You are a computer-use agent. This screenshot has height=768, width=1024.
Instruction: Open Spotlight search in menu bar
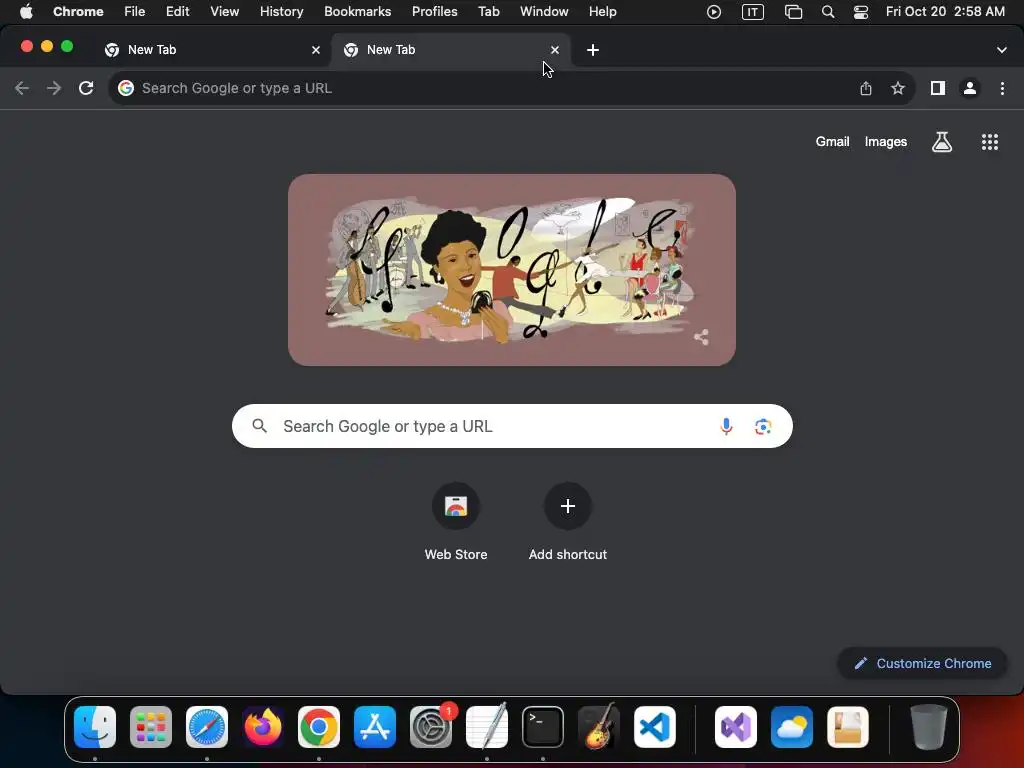point(827,12)
